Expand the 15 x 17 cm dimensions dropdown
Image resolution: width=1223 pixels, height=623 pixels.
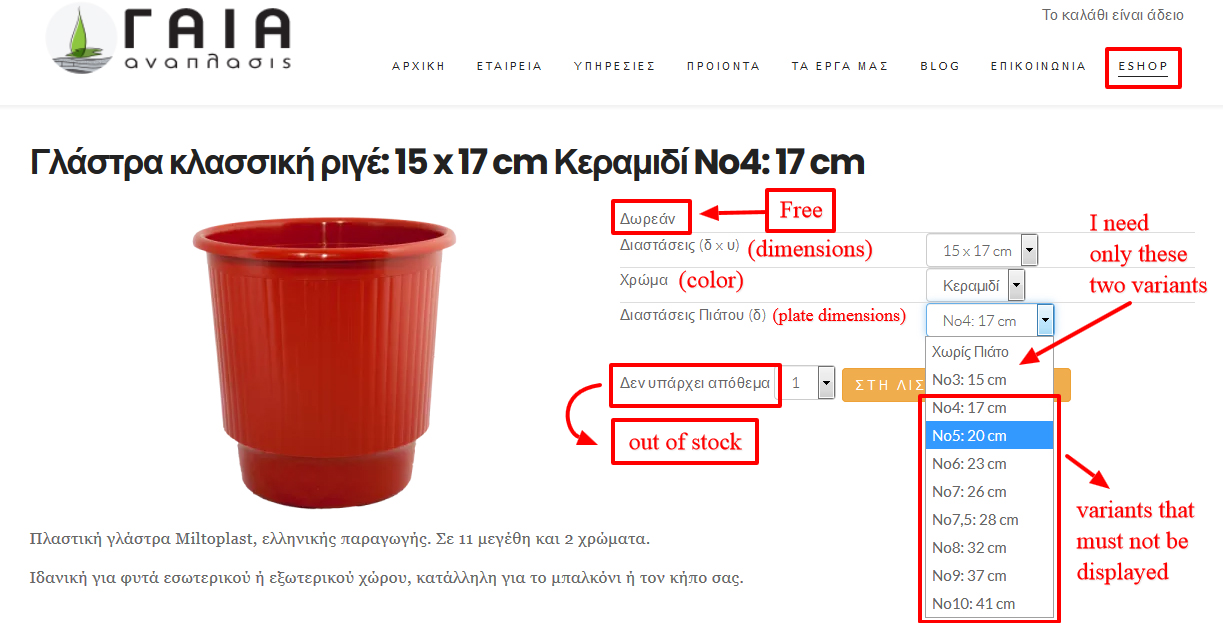click(x=983, y=250)
